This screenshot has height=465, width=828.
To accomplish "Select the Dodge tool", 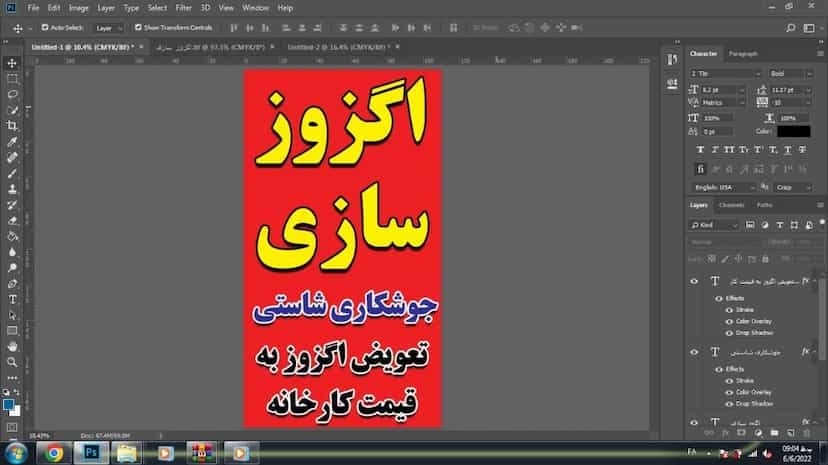I will 12,268.
